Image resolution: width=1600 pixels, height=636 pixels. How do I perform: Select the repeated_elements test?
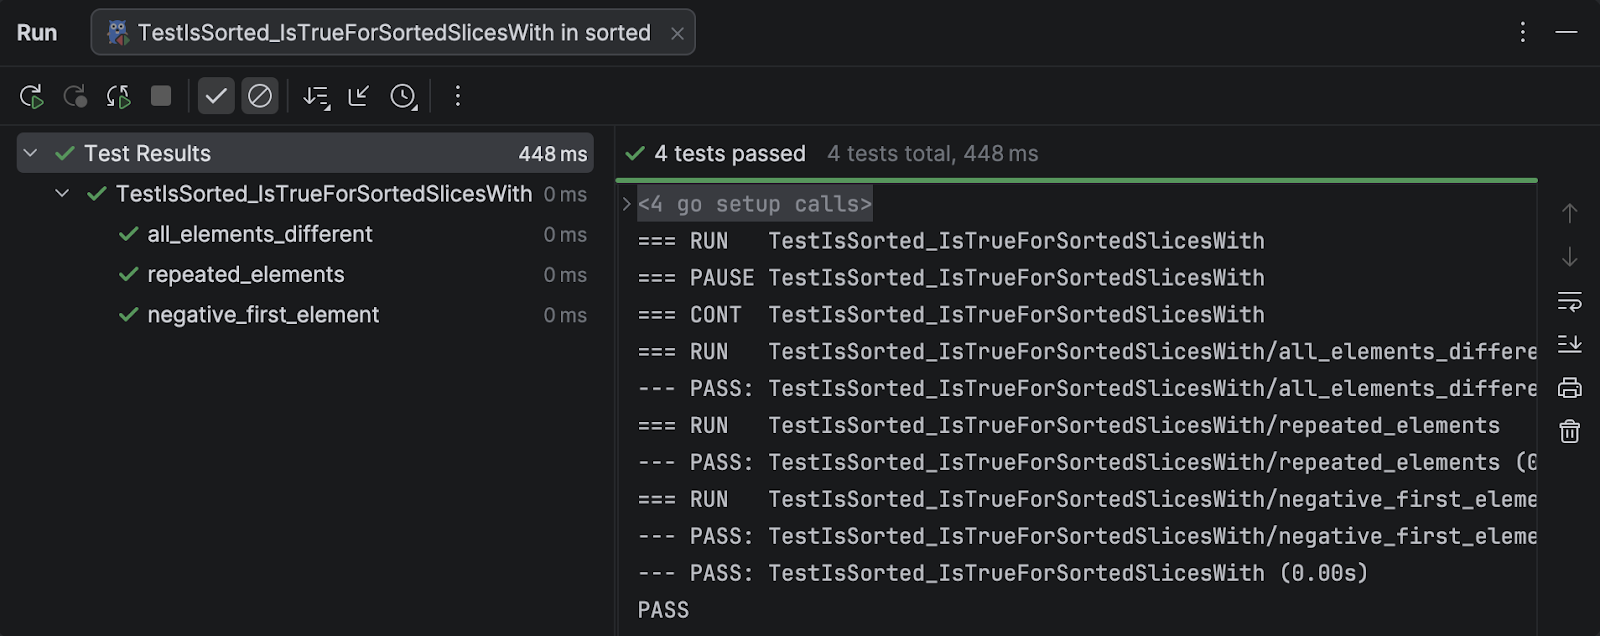click(x=245, y=274)
